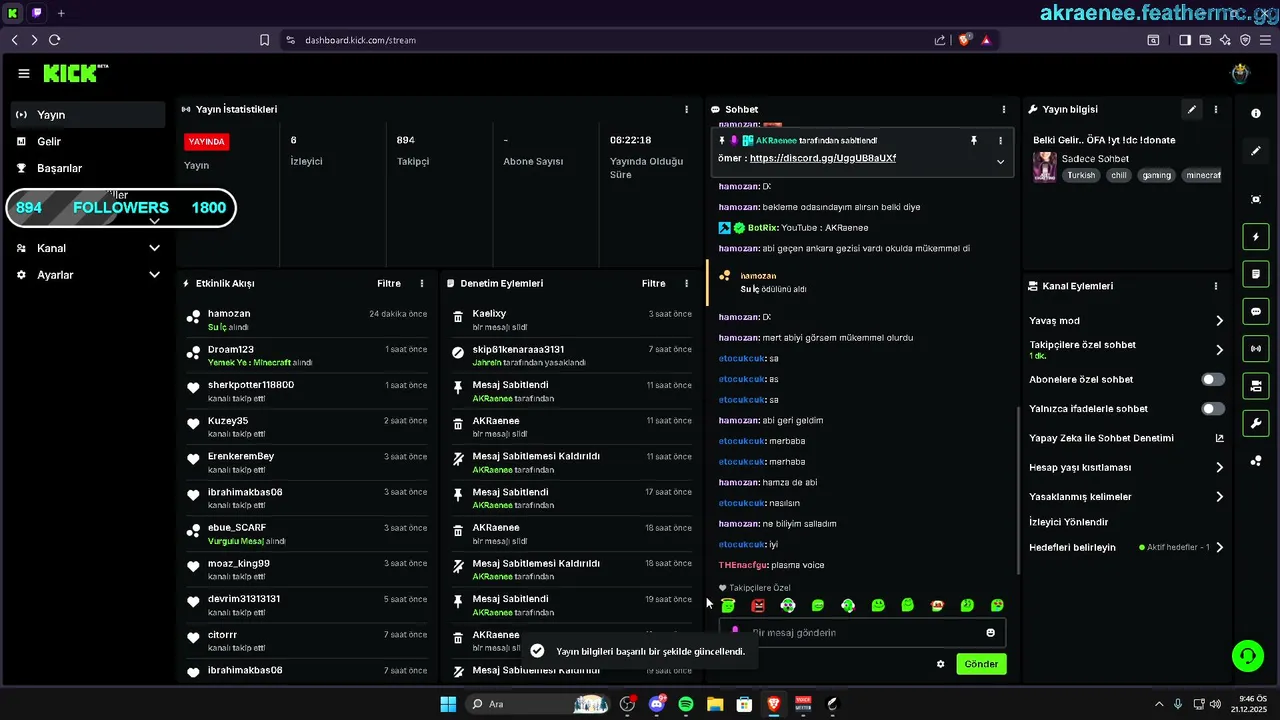Open the emoji picker in message box
Viewport: 1280px width, 720px height.
[x=991, y=632]
